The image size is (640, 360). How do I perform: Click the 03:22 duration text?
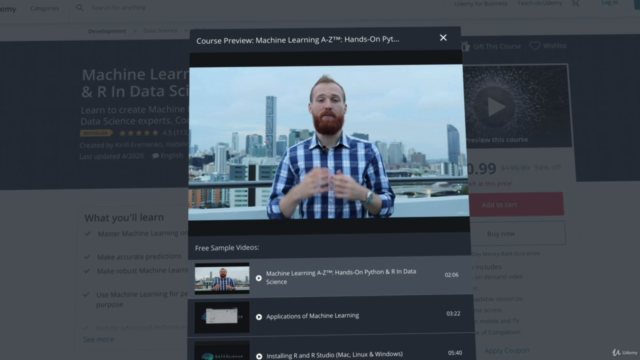[453, 313]
